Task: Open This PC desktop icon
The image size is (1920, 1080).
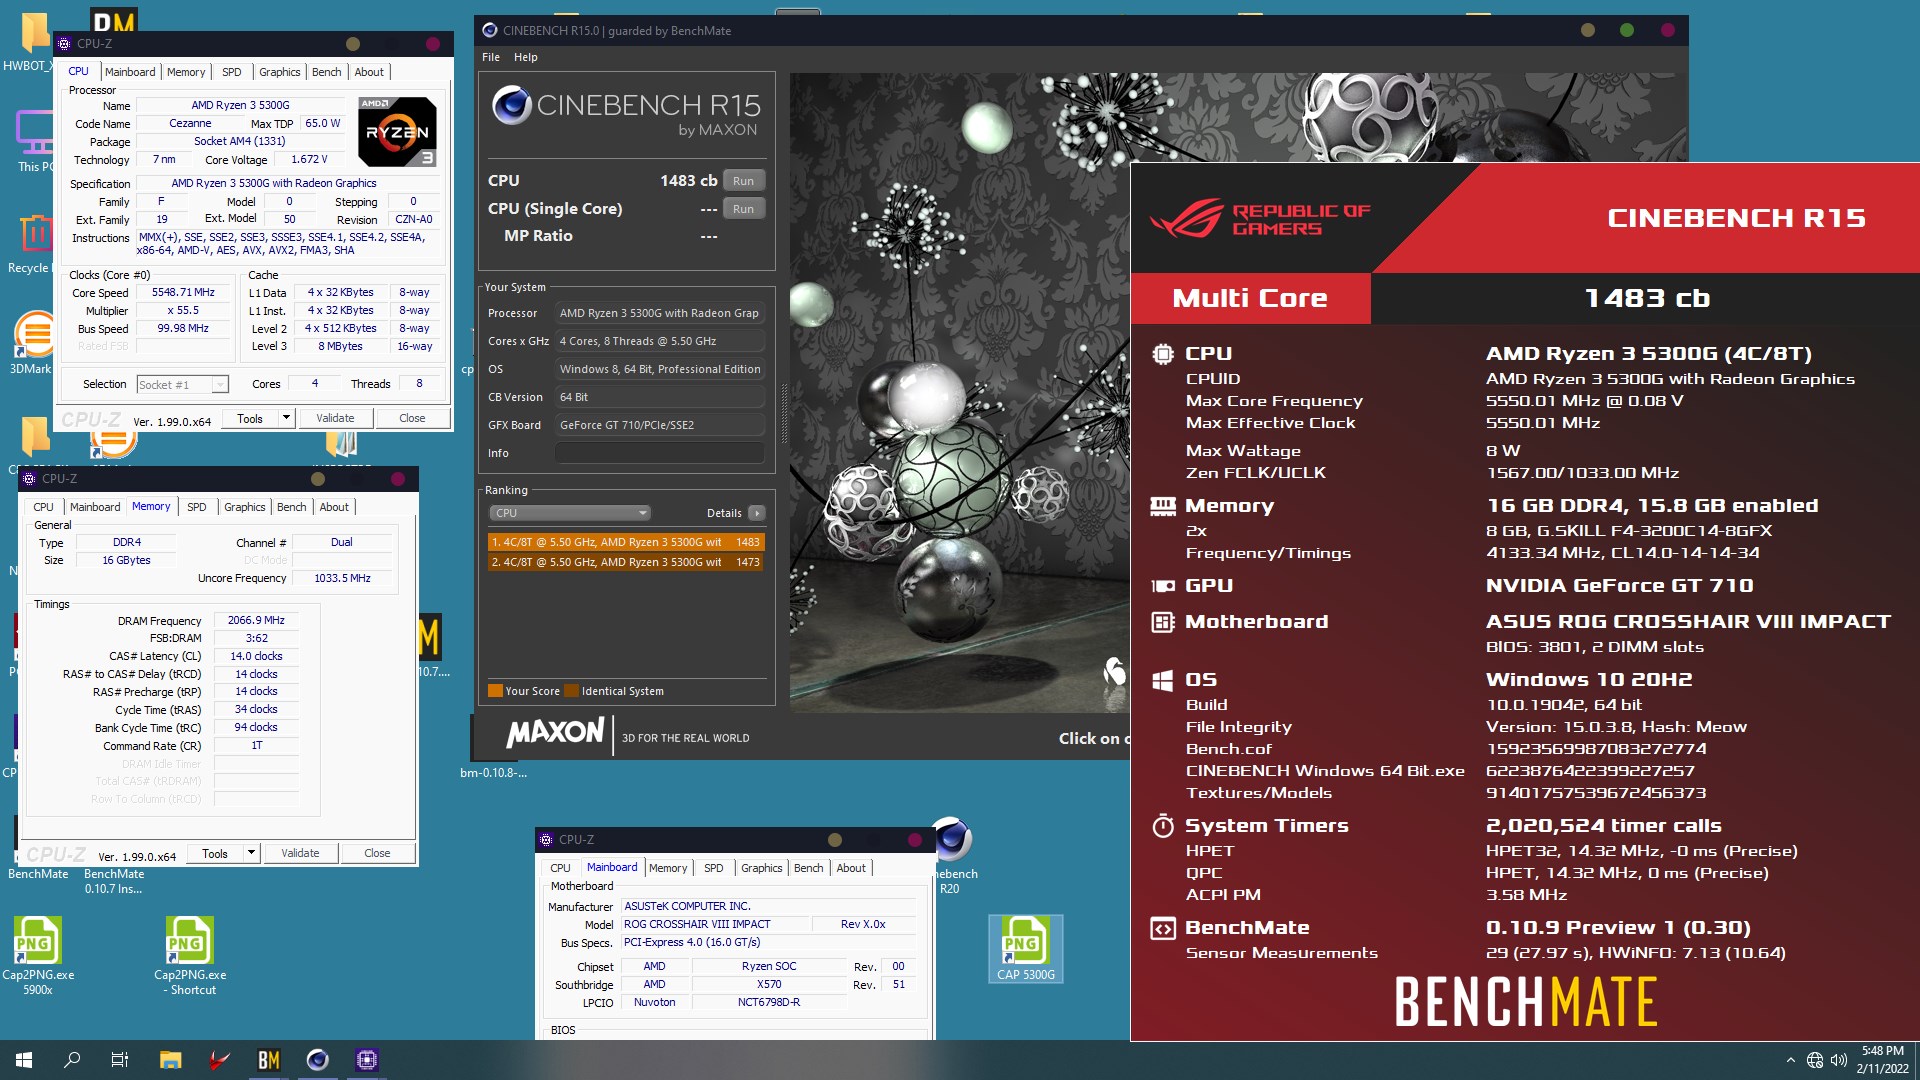Action: 36,140
